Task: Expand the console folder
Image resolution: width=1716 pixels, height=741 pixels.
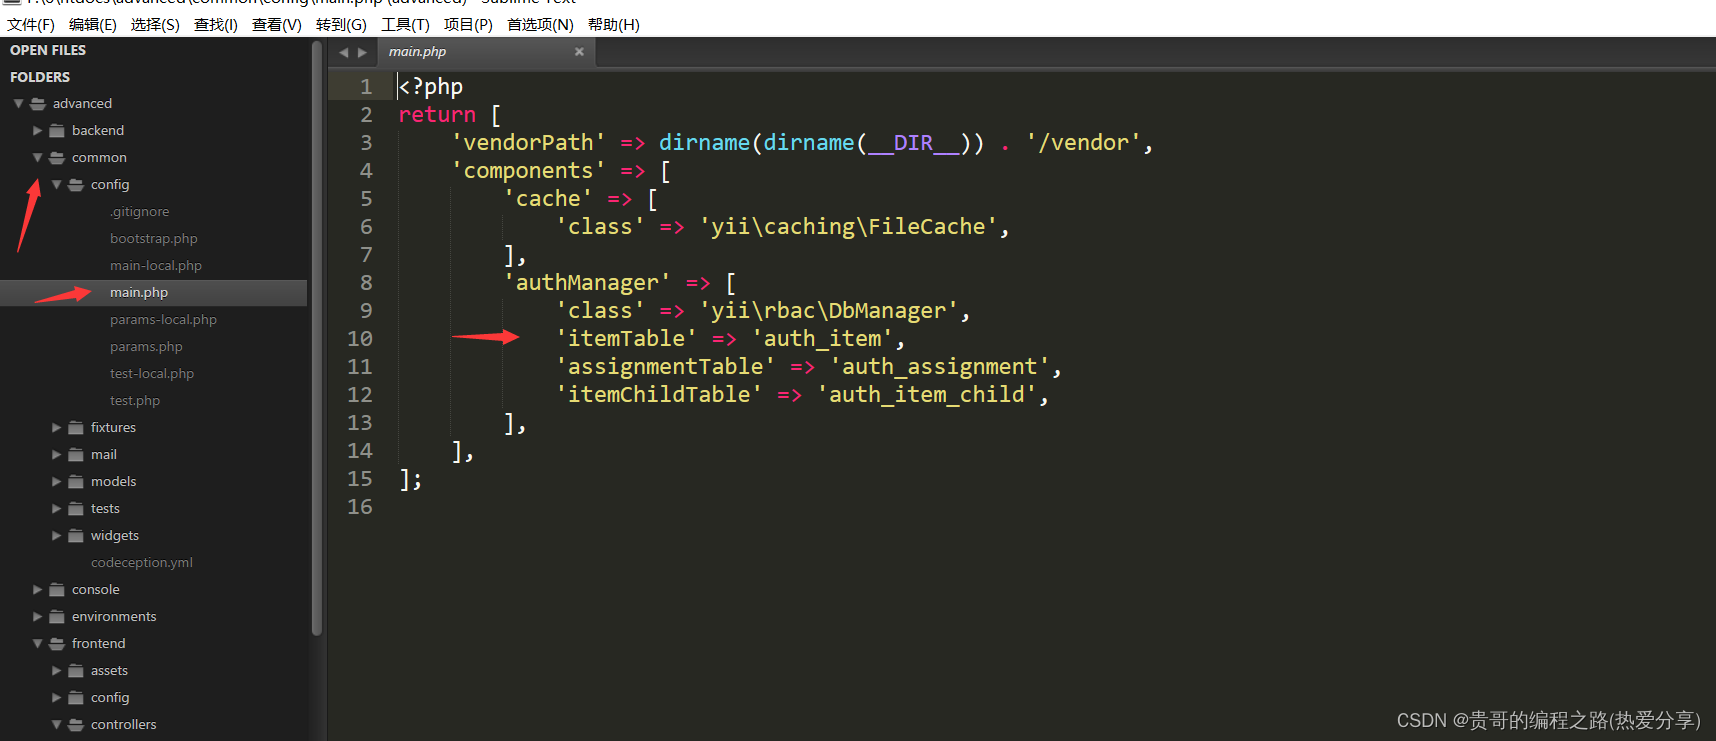Action: 37,590
